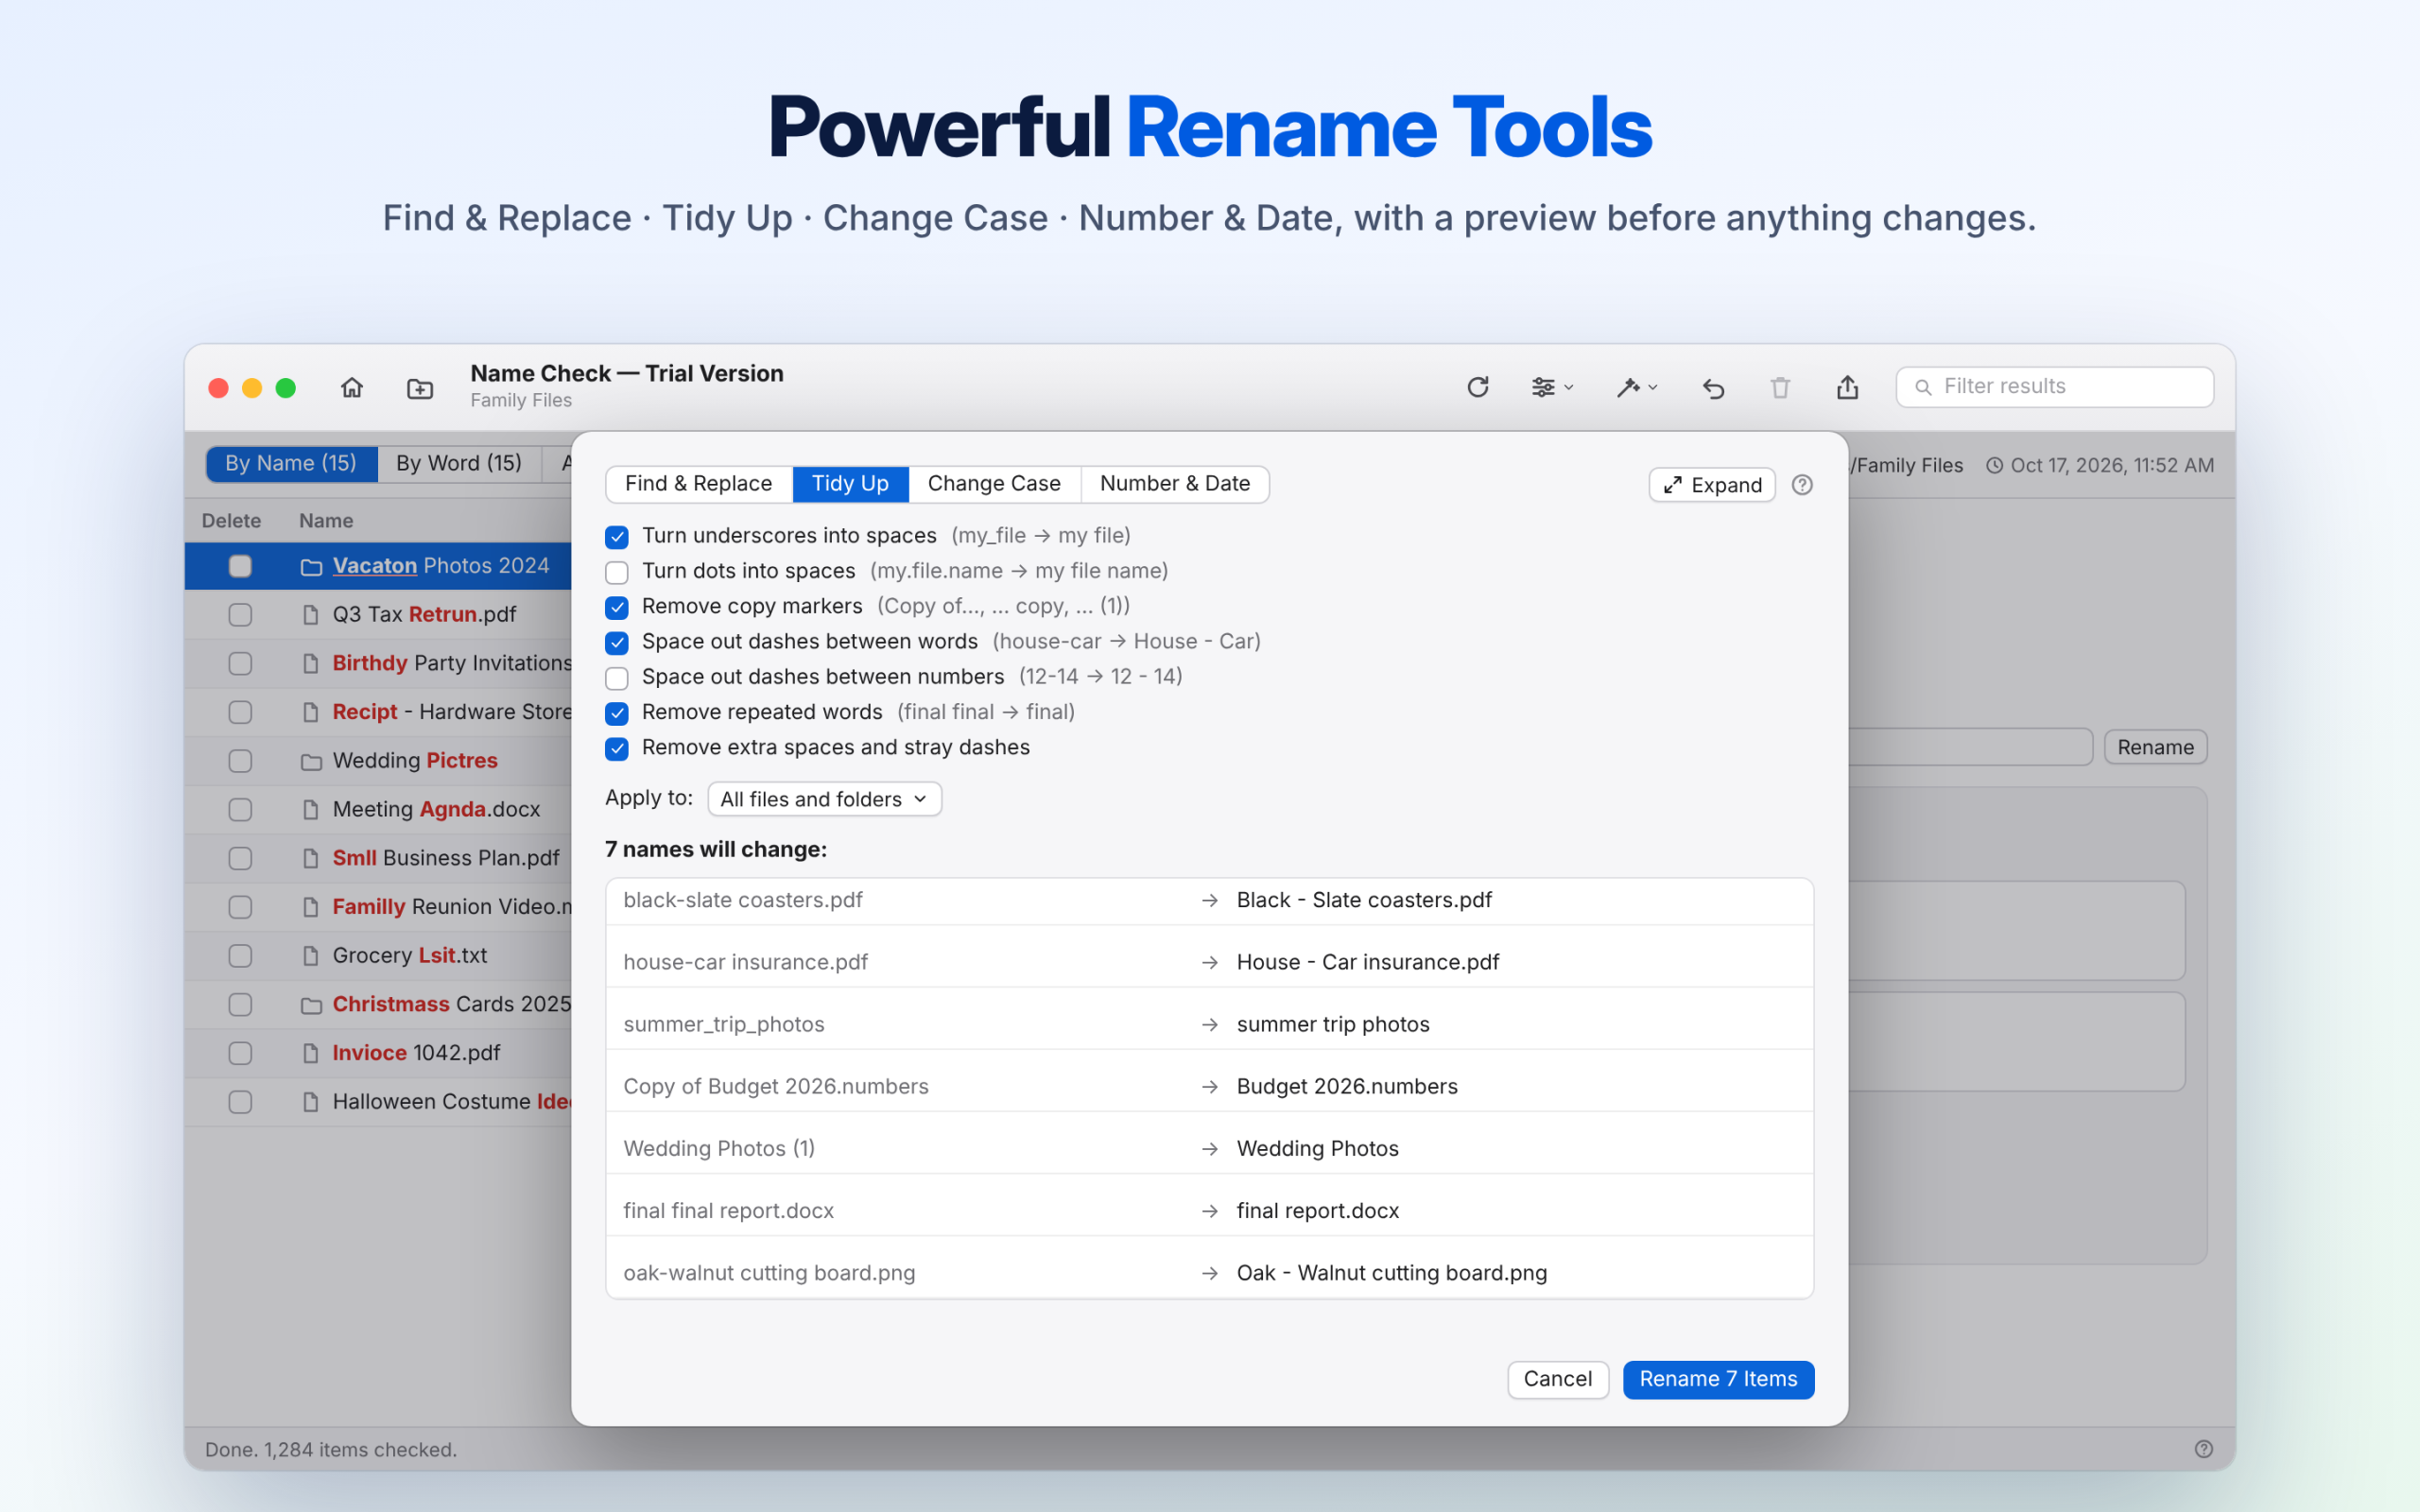Click the Delete column header
This screenshot has height=1512, width=2420.
[x=231, y=521]
